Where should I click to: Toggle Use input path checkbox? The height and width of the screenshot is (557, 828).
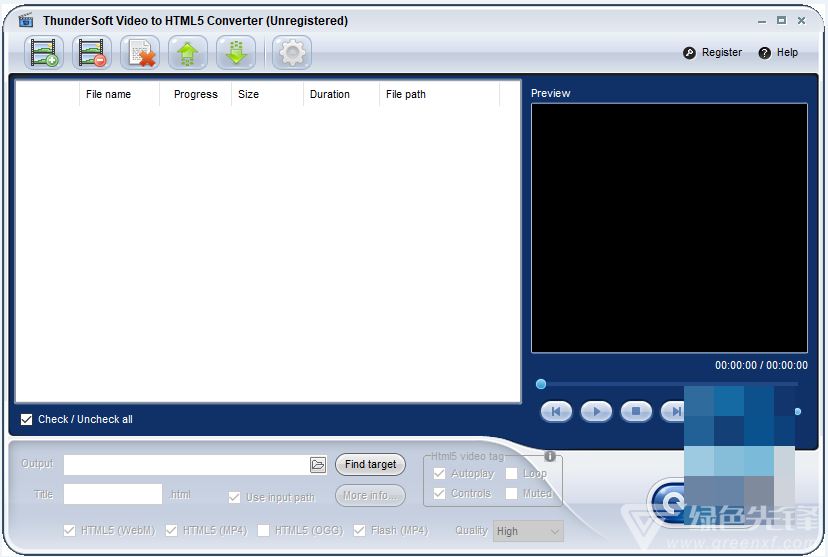(x=234, y=497)
